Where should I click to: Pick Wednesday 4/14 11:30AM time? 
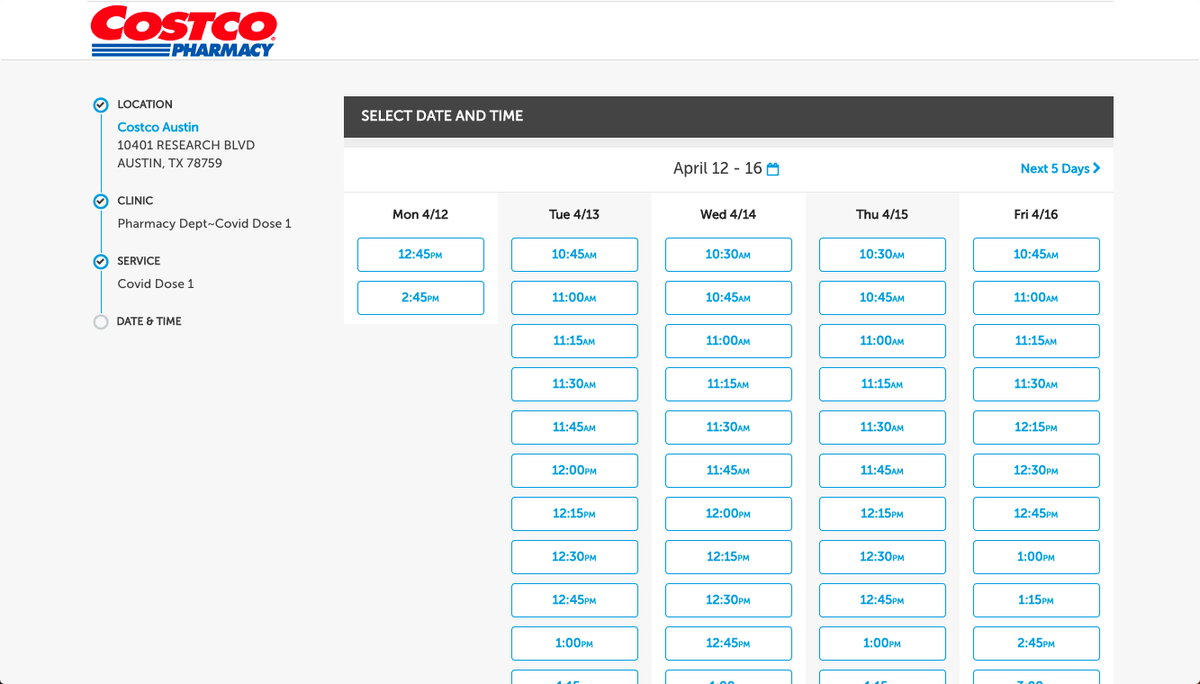(x=728, y=427)
